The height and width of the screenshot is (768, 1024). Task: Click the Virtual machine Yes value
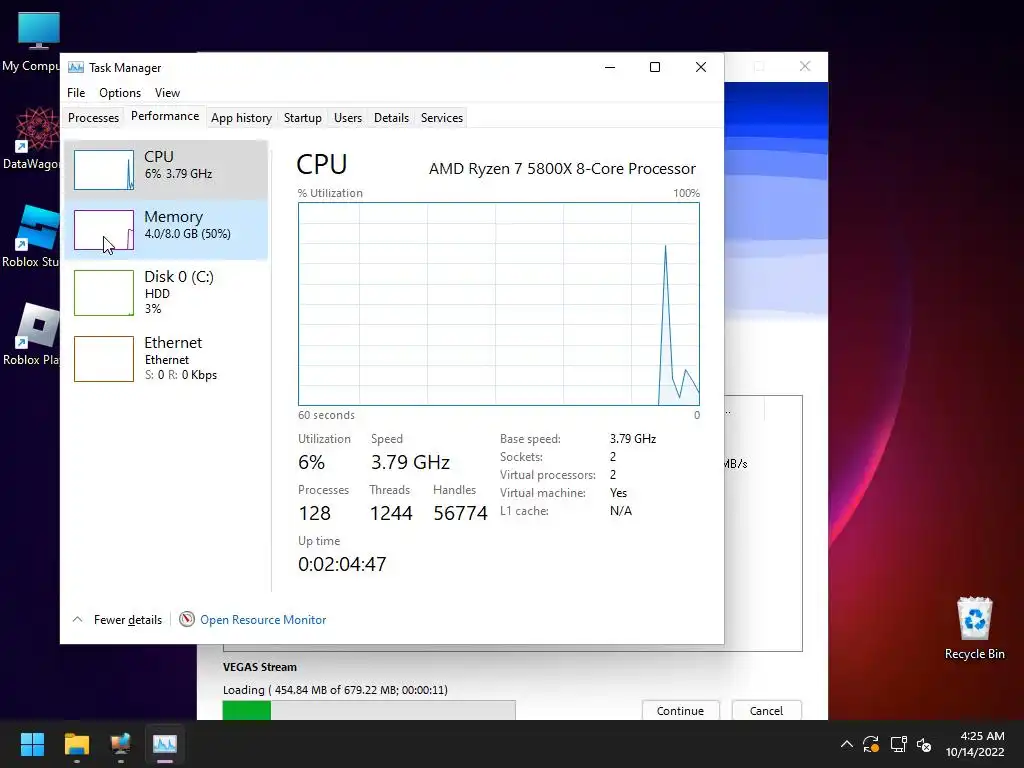[x=618, y=493]
